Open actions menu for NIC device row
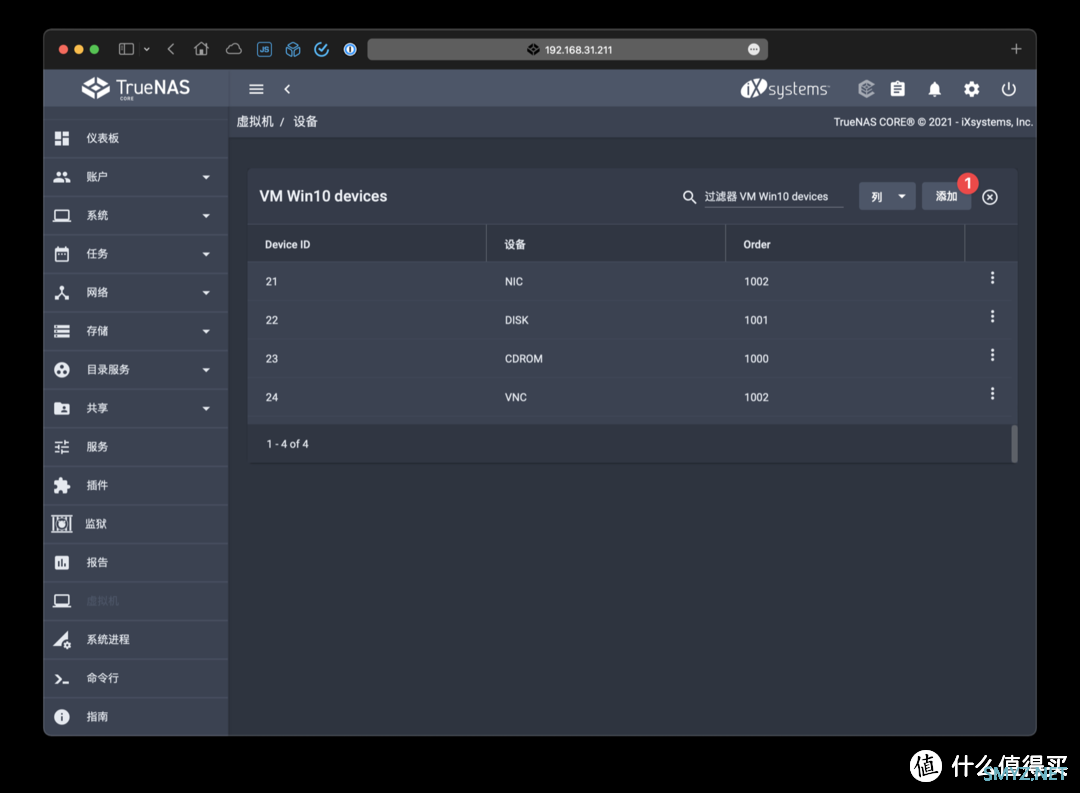 (993, 278)
